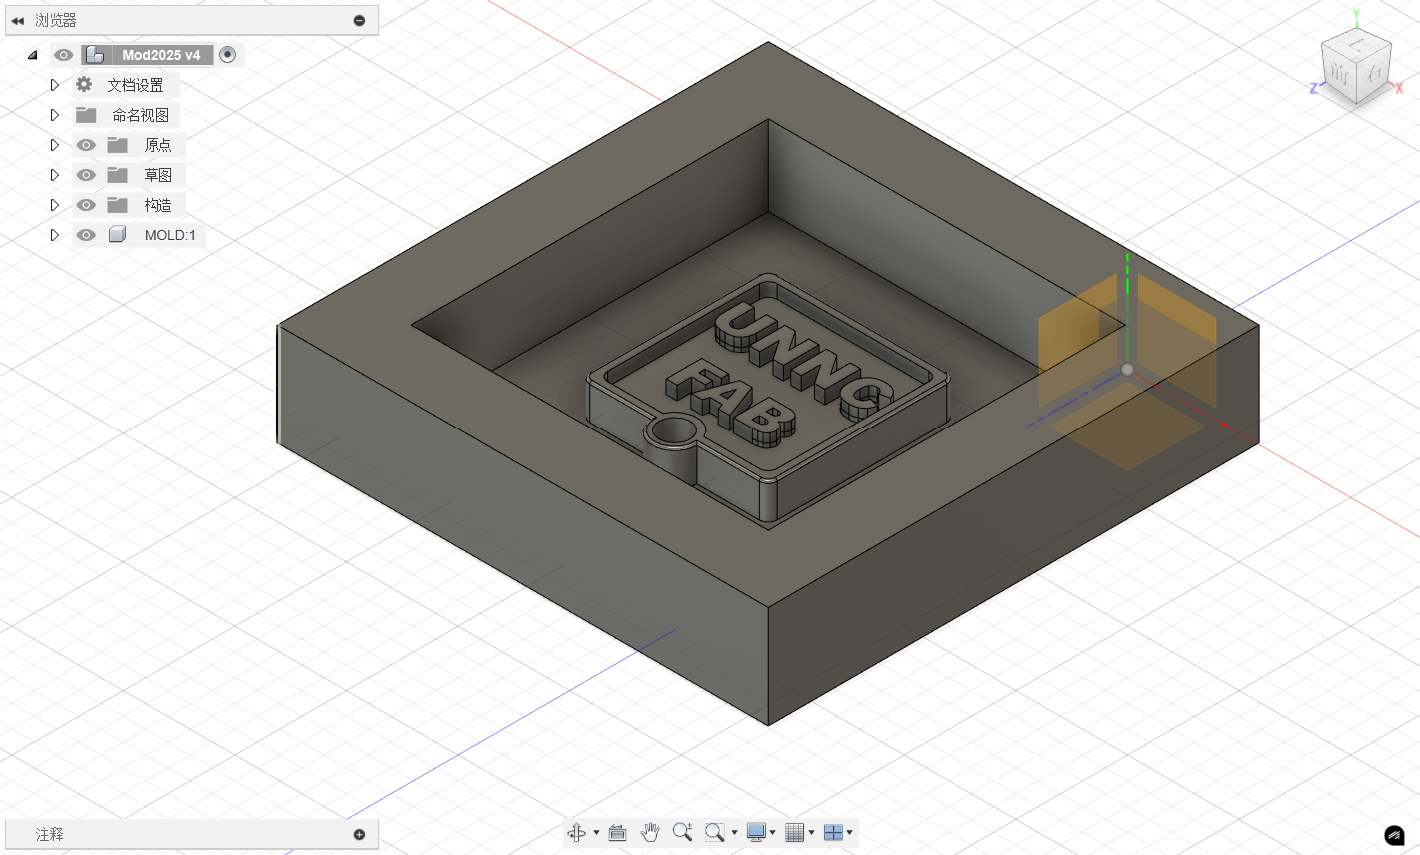1420x855 pixels.
Task: Click the ViewCube to reorient the view
Action: tap(1356, 67)
